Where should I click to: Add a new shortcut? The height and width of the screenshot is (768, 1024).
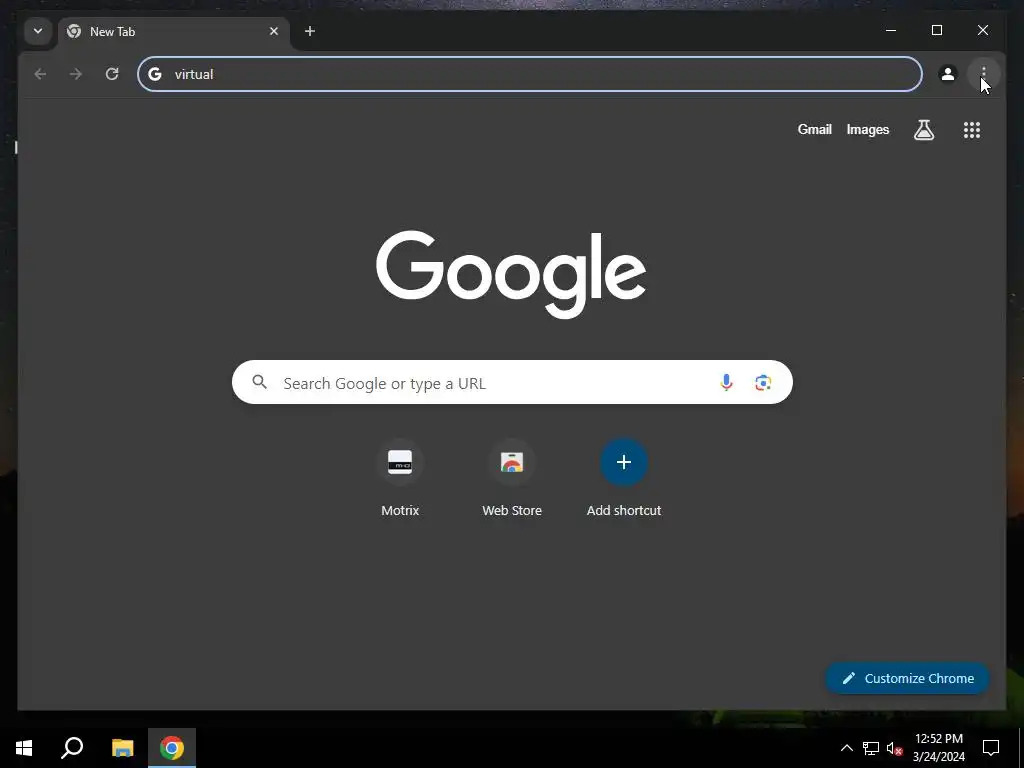624,479
